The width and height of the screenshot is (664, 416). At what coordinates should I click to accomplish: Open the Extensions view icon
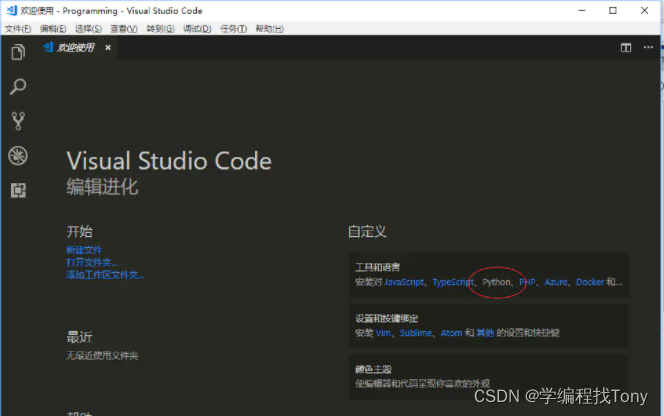click(x=18, y=190)
